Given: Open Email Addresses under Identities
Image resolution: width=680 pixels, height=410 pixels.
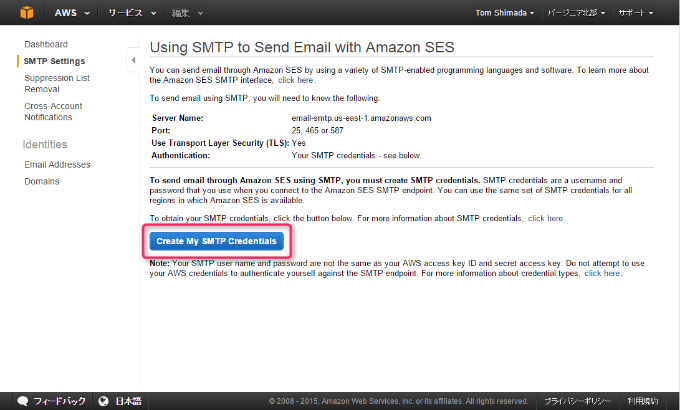Looking at the screenshot, I should [x=57, y=164].
